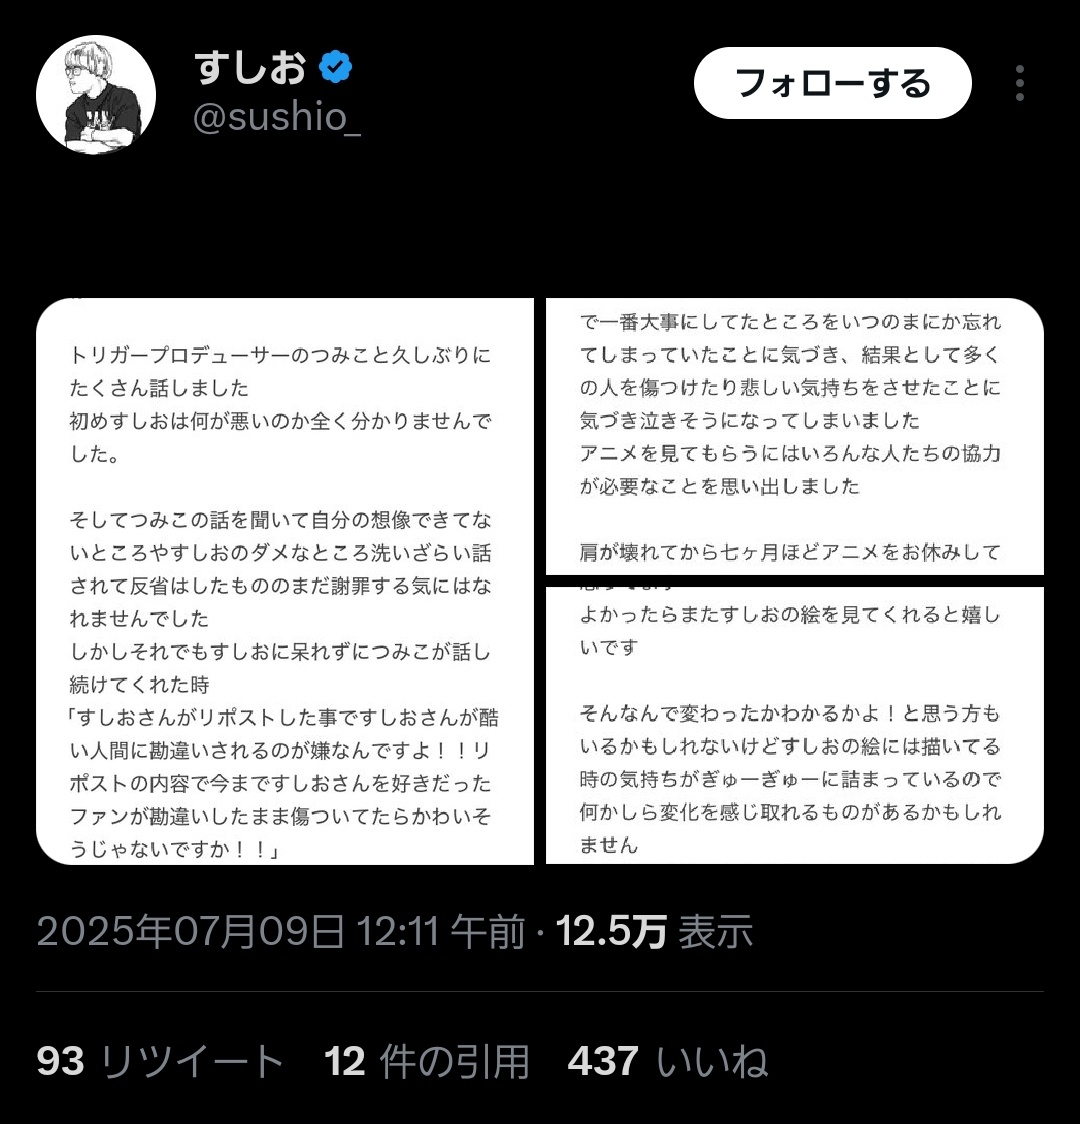Click the リツイート label
This screenshot has height=1124, width=1080.
[192, 1061]
